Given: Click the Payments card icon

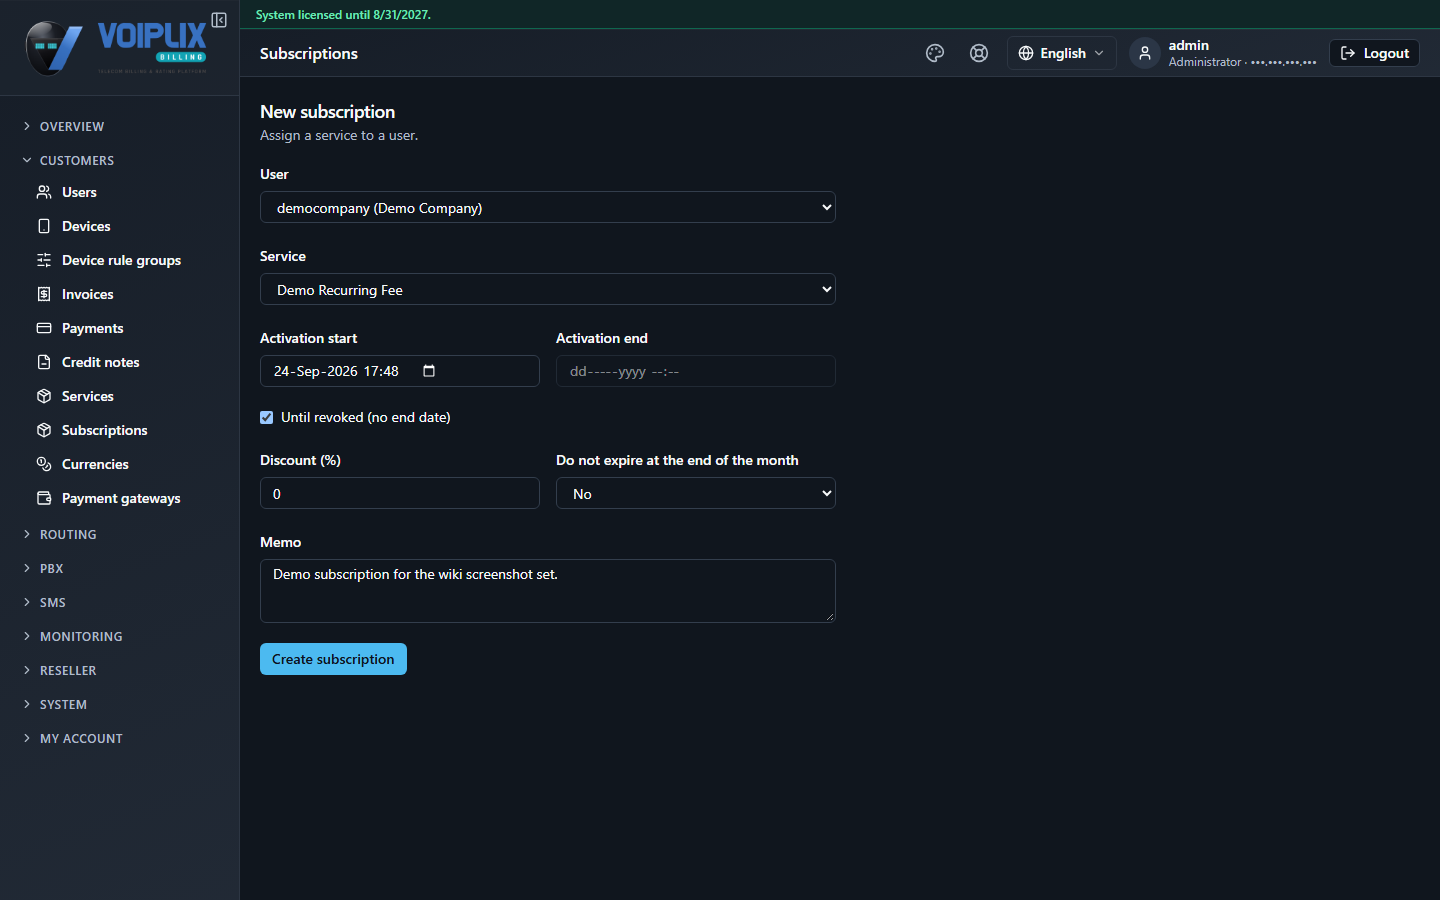Looking at the screenshot, I should tap(44, 328).
